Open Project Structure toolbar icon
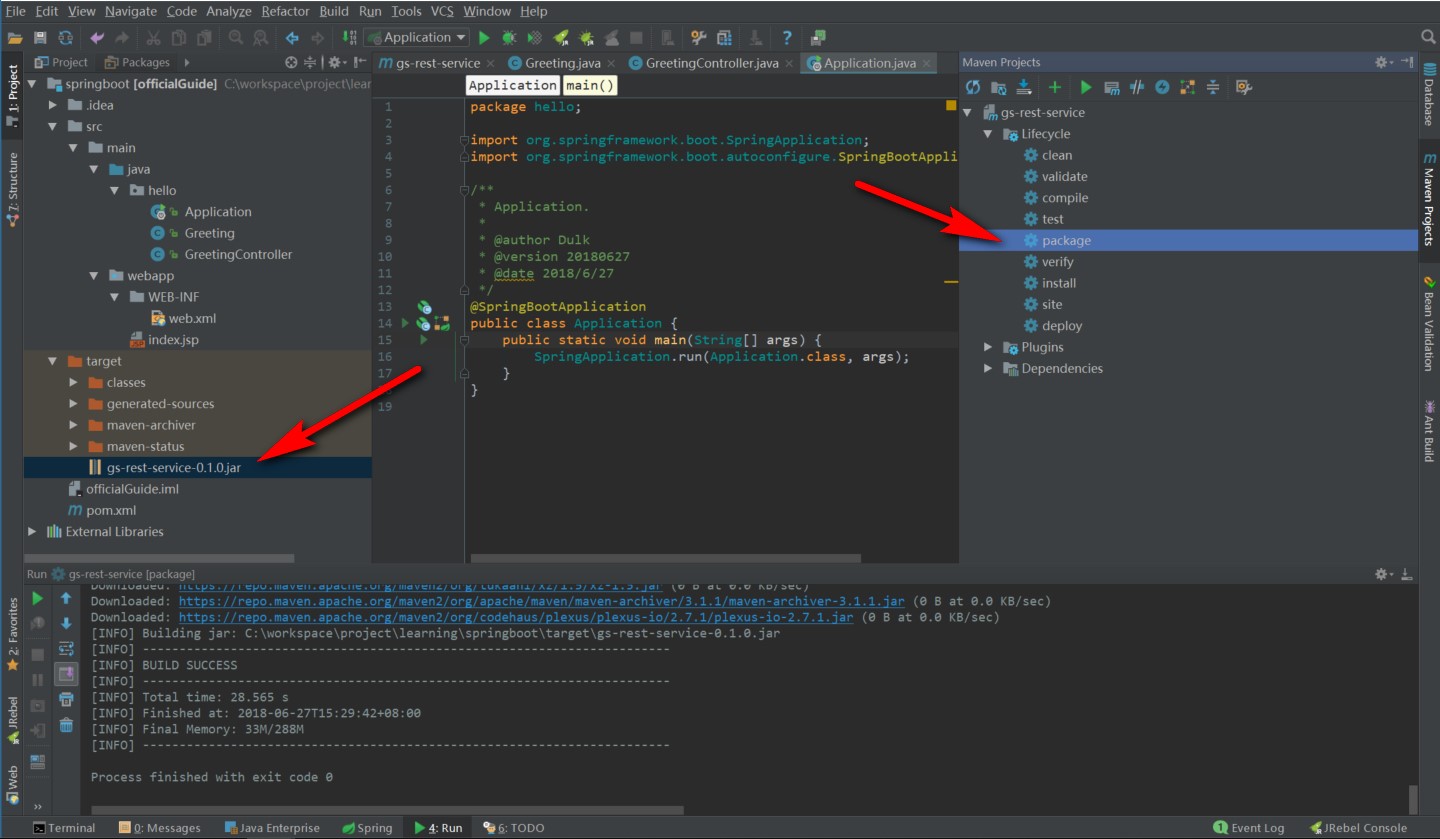This screenshot has width=1440, height=839. coord(724,38)
